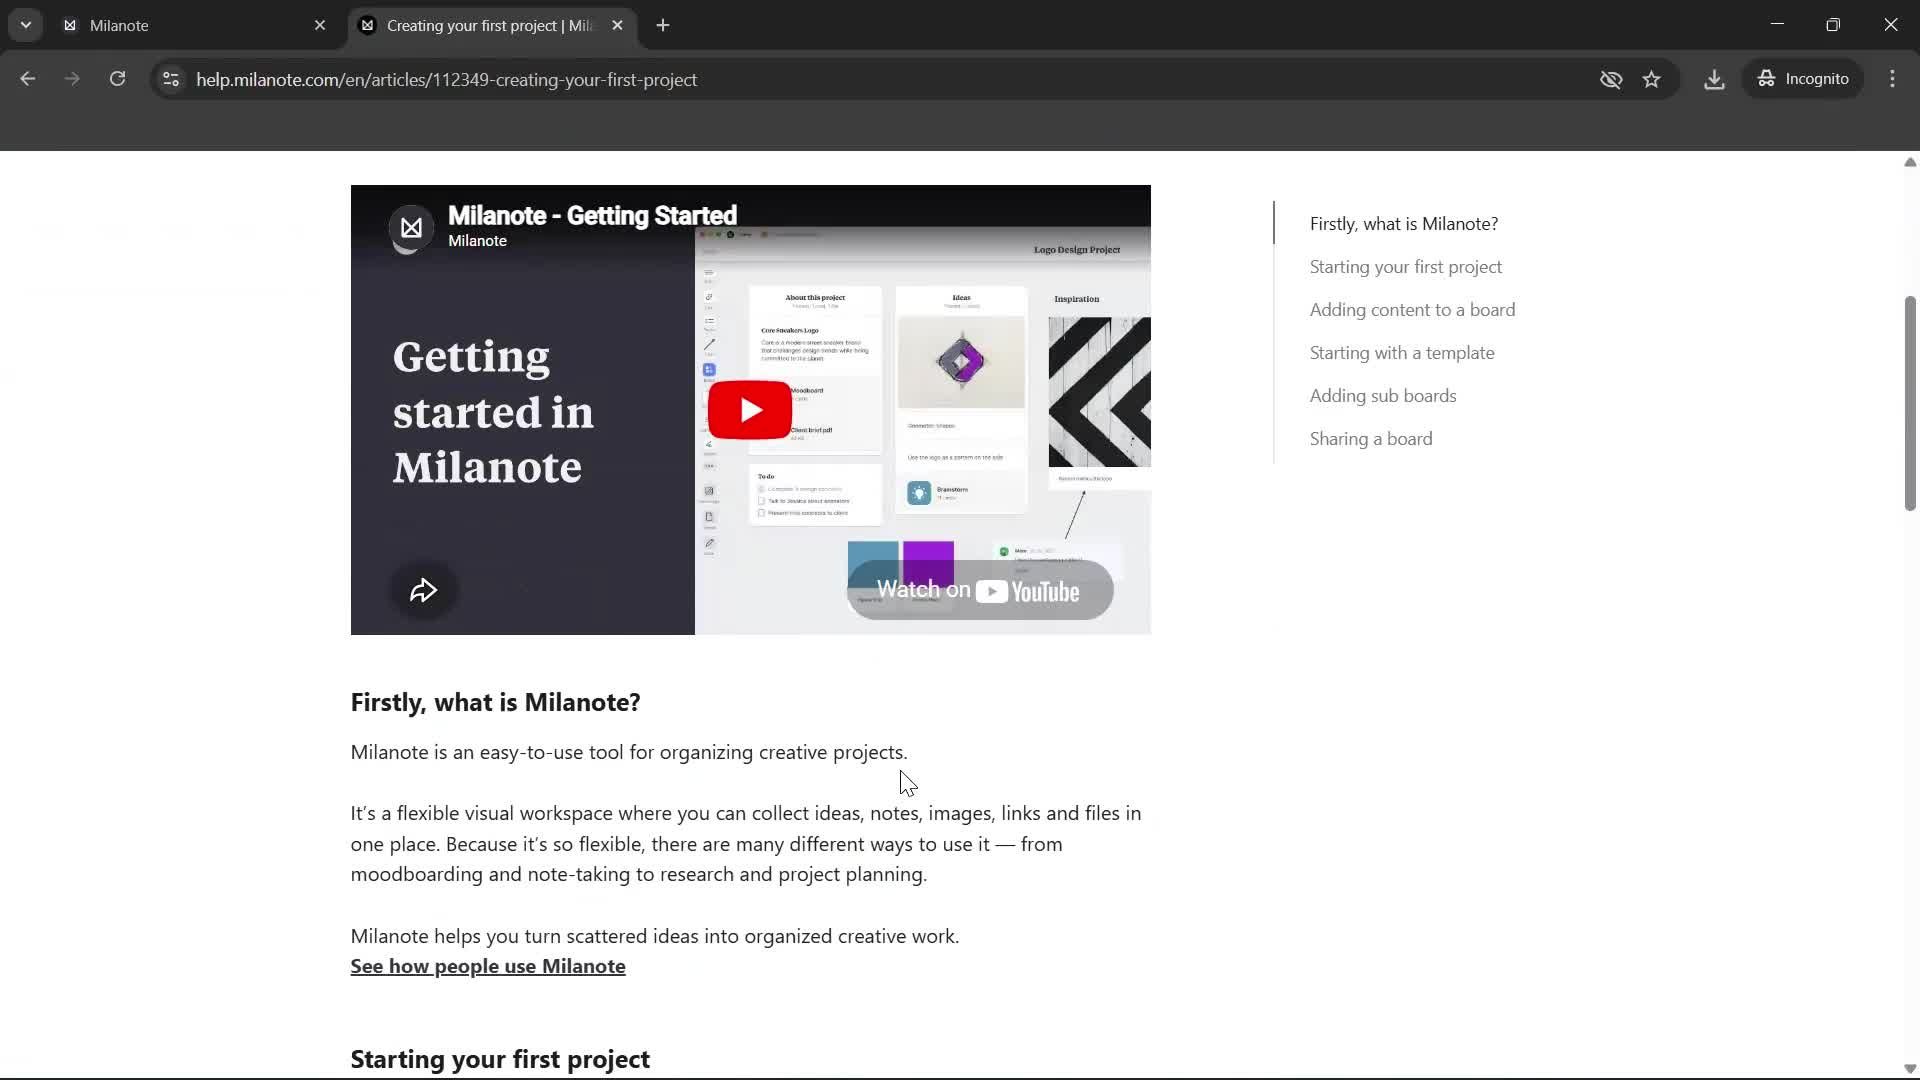The image size is (1920, 1080).
Task: Open See how people use Milanote link
Action: pos(487,966)
